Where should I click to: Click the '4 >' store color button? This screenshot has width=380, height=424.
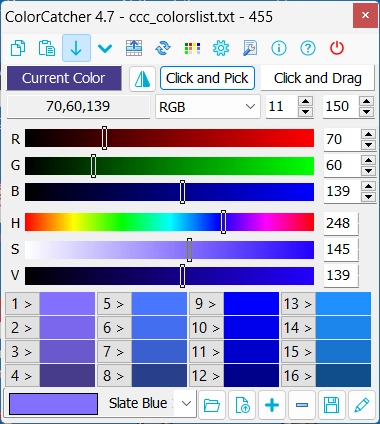point(22,376)
